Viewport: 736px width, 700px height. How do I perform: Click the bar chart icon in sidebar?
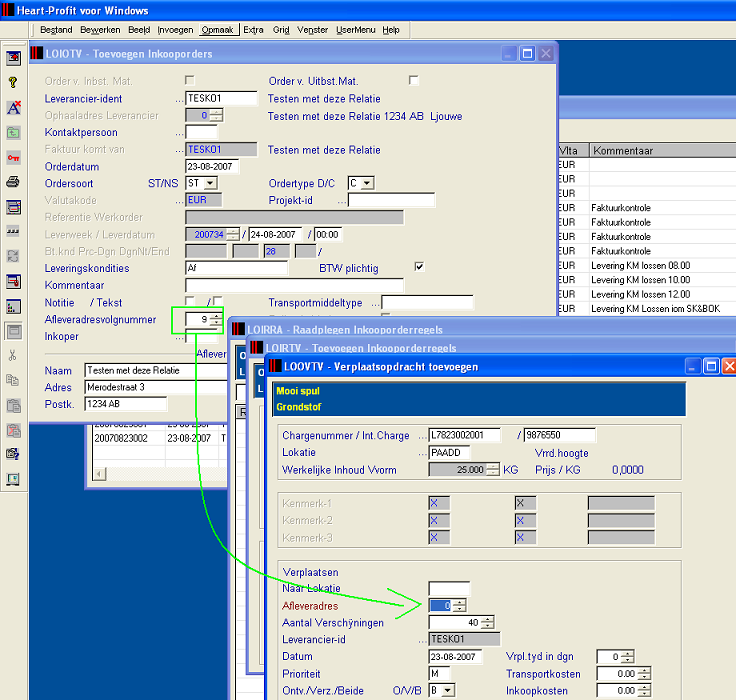tap(13, 307)
